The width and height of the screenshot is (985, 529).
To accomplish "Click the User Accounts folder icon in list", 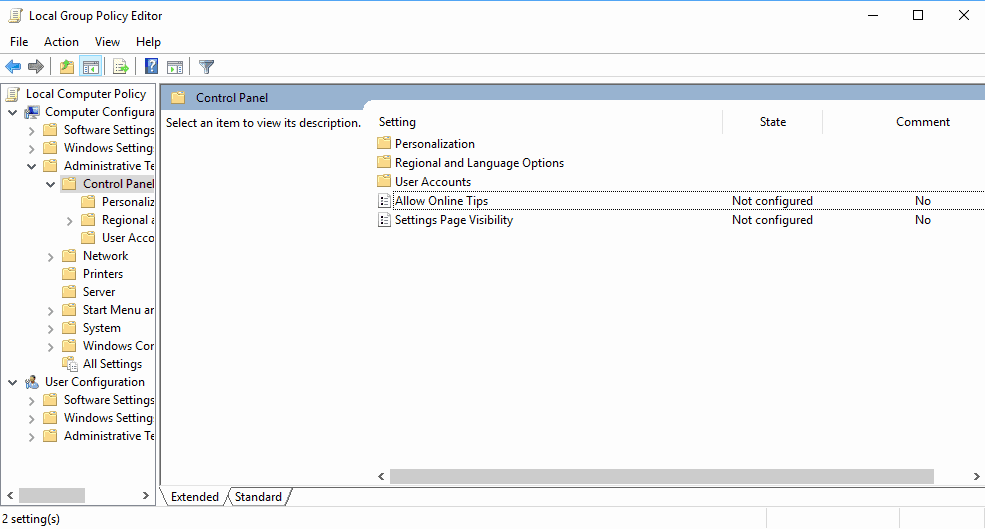I will click(x=384, y=181).
